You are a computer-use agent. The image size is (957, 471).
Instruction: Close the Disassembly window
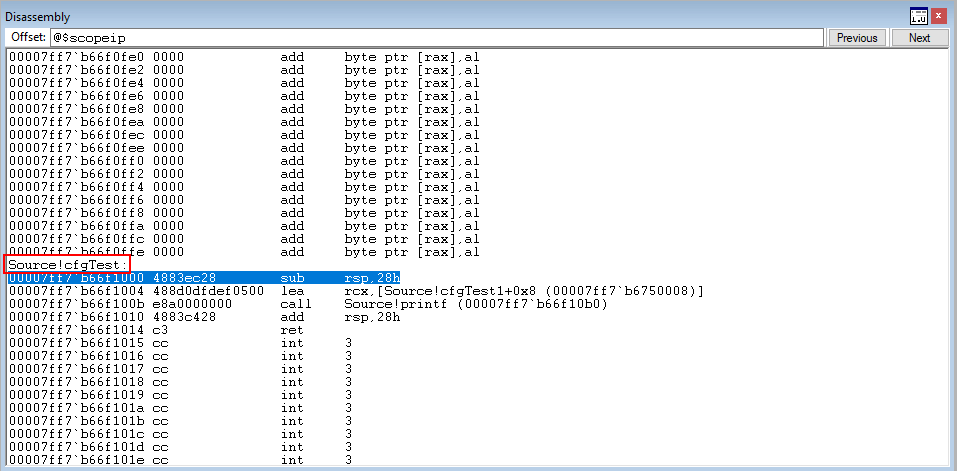tap(938, 16)
